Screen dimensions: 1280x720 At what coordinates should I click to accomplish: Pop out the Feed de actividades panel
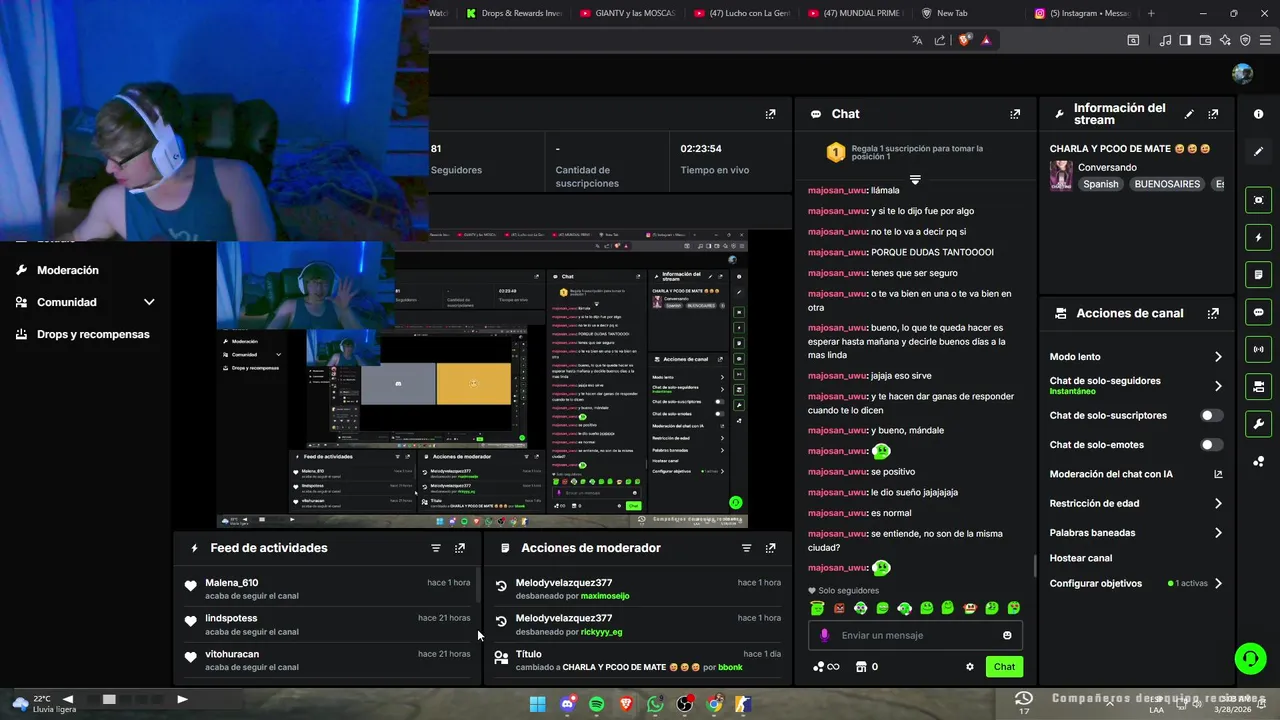click(460, 548)
